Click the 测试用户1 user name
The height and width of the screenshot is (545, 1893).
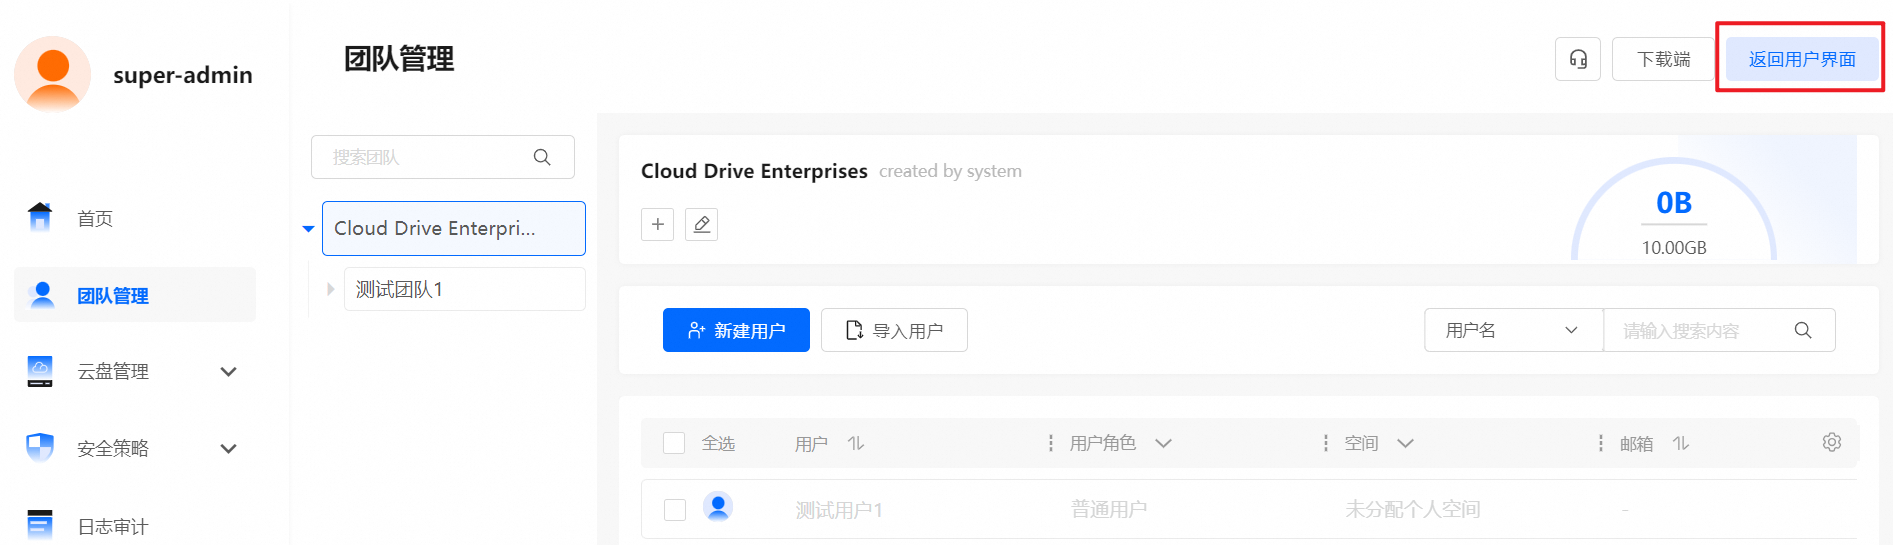pyautogui.click(x=839, y=510)
